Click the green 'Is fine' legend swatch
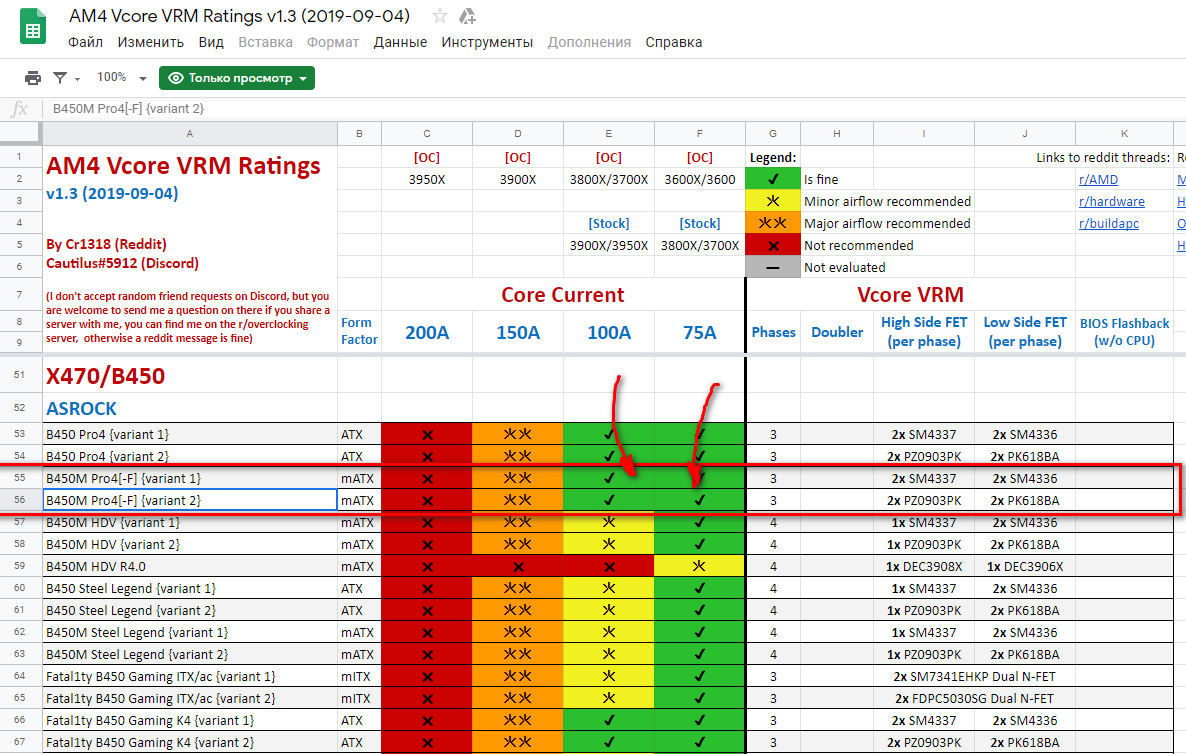The width and height of the screenshot is (1186, 754). click(x=772, y=179)
